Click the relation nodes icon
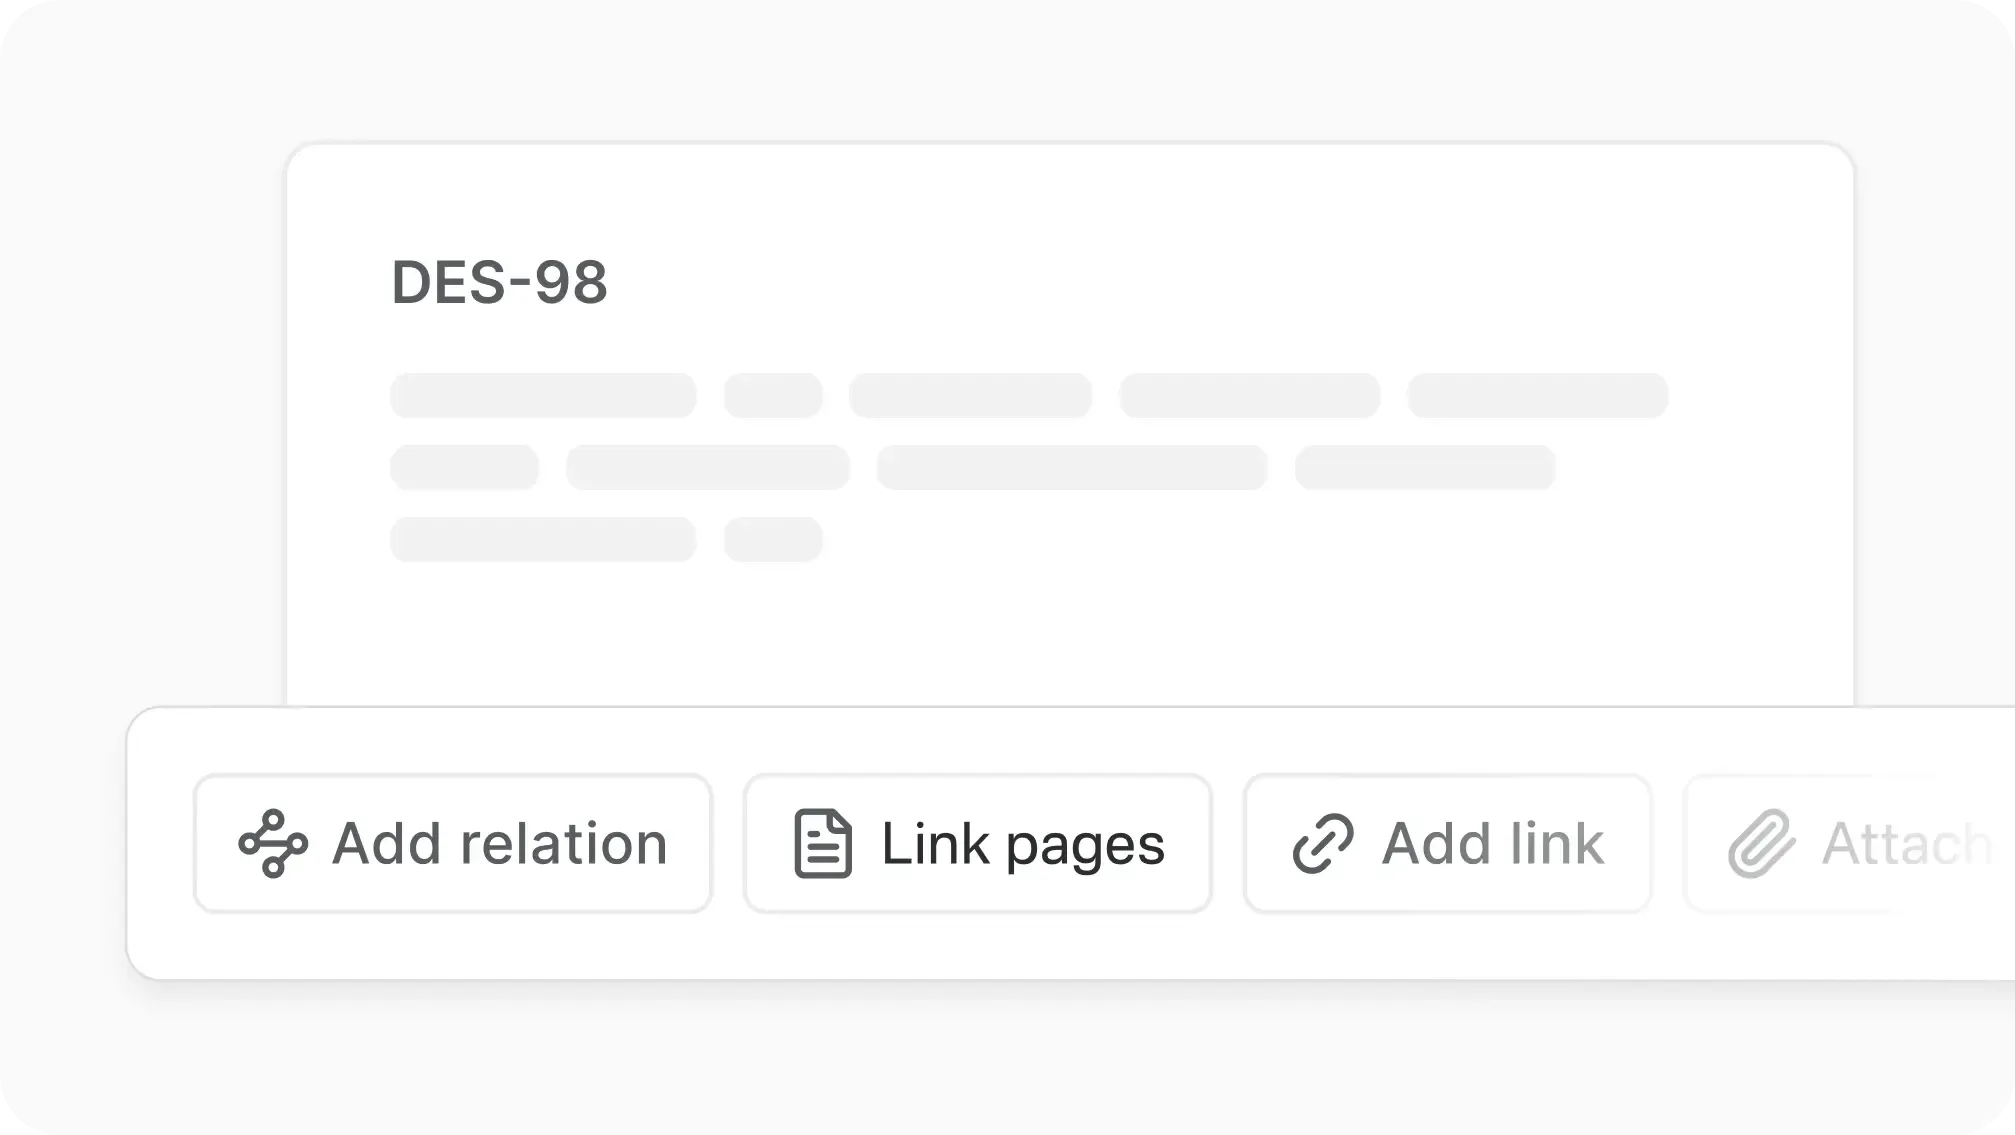Viewport: 2015px width, 1135px height. tap(272, 843)
